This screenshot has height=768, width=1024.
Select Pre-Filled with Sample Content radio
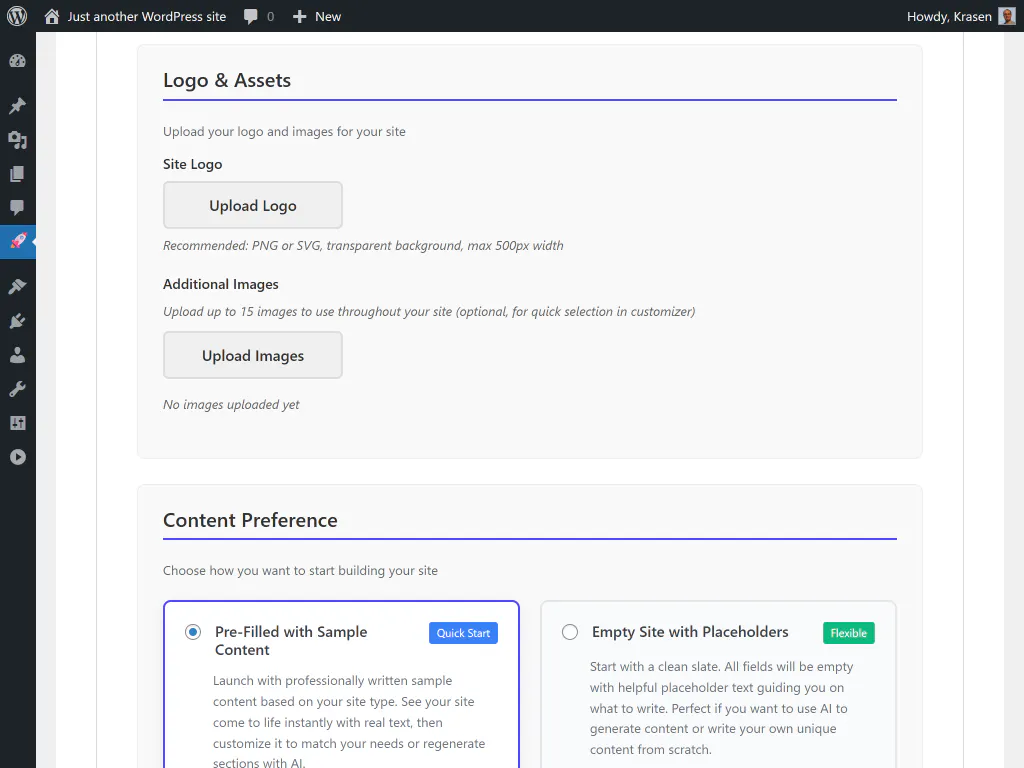click(x=193, y=632)
